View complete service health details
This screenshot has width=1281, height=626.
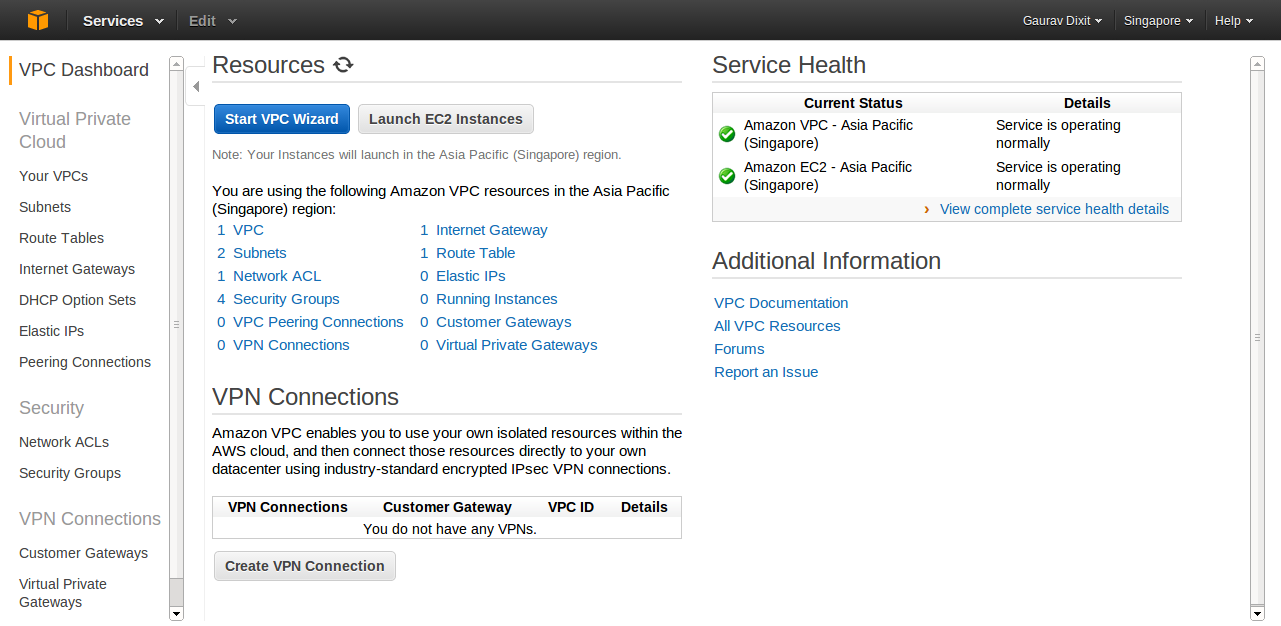point(1054,209)
